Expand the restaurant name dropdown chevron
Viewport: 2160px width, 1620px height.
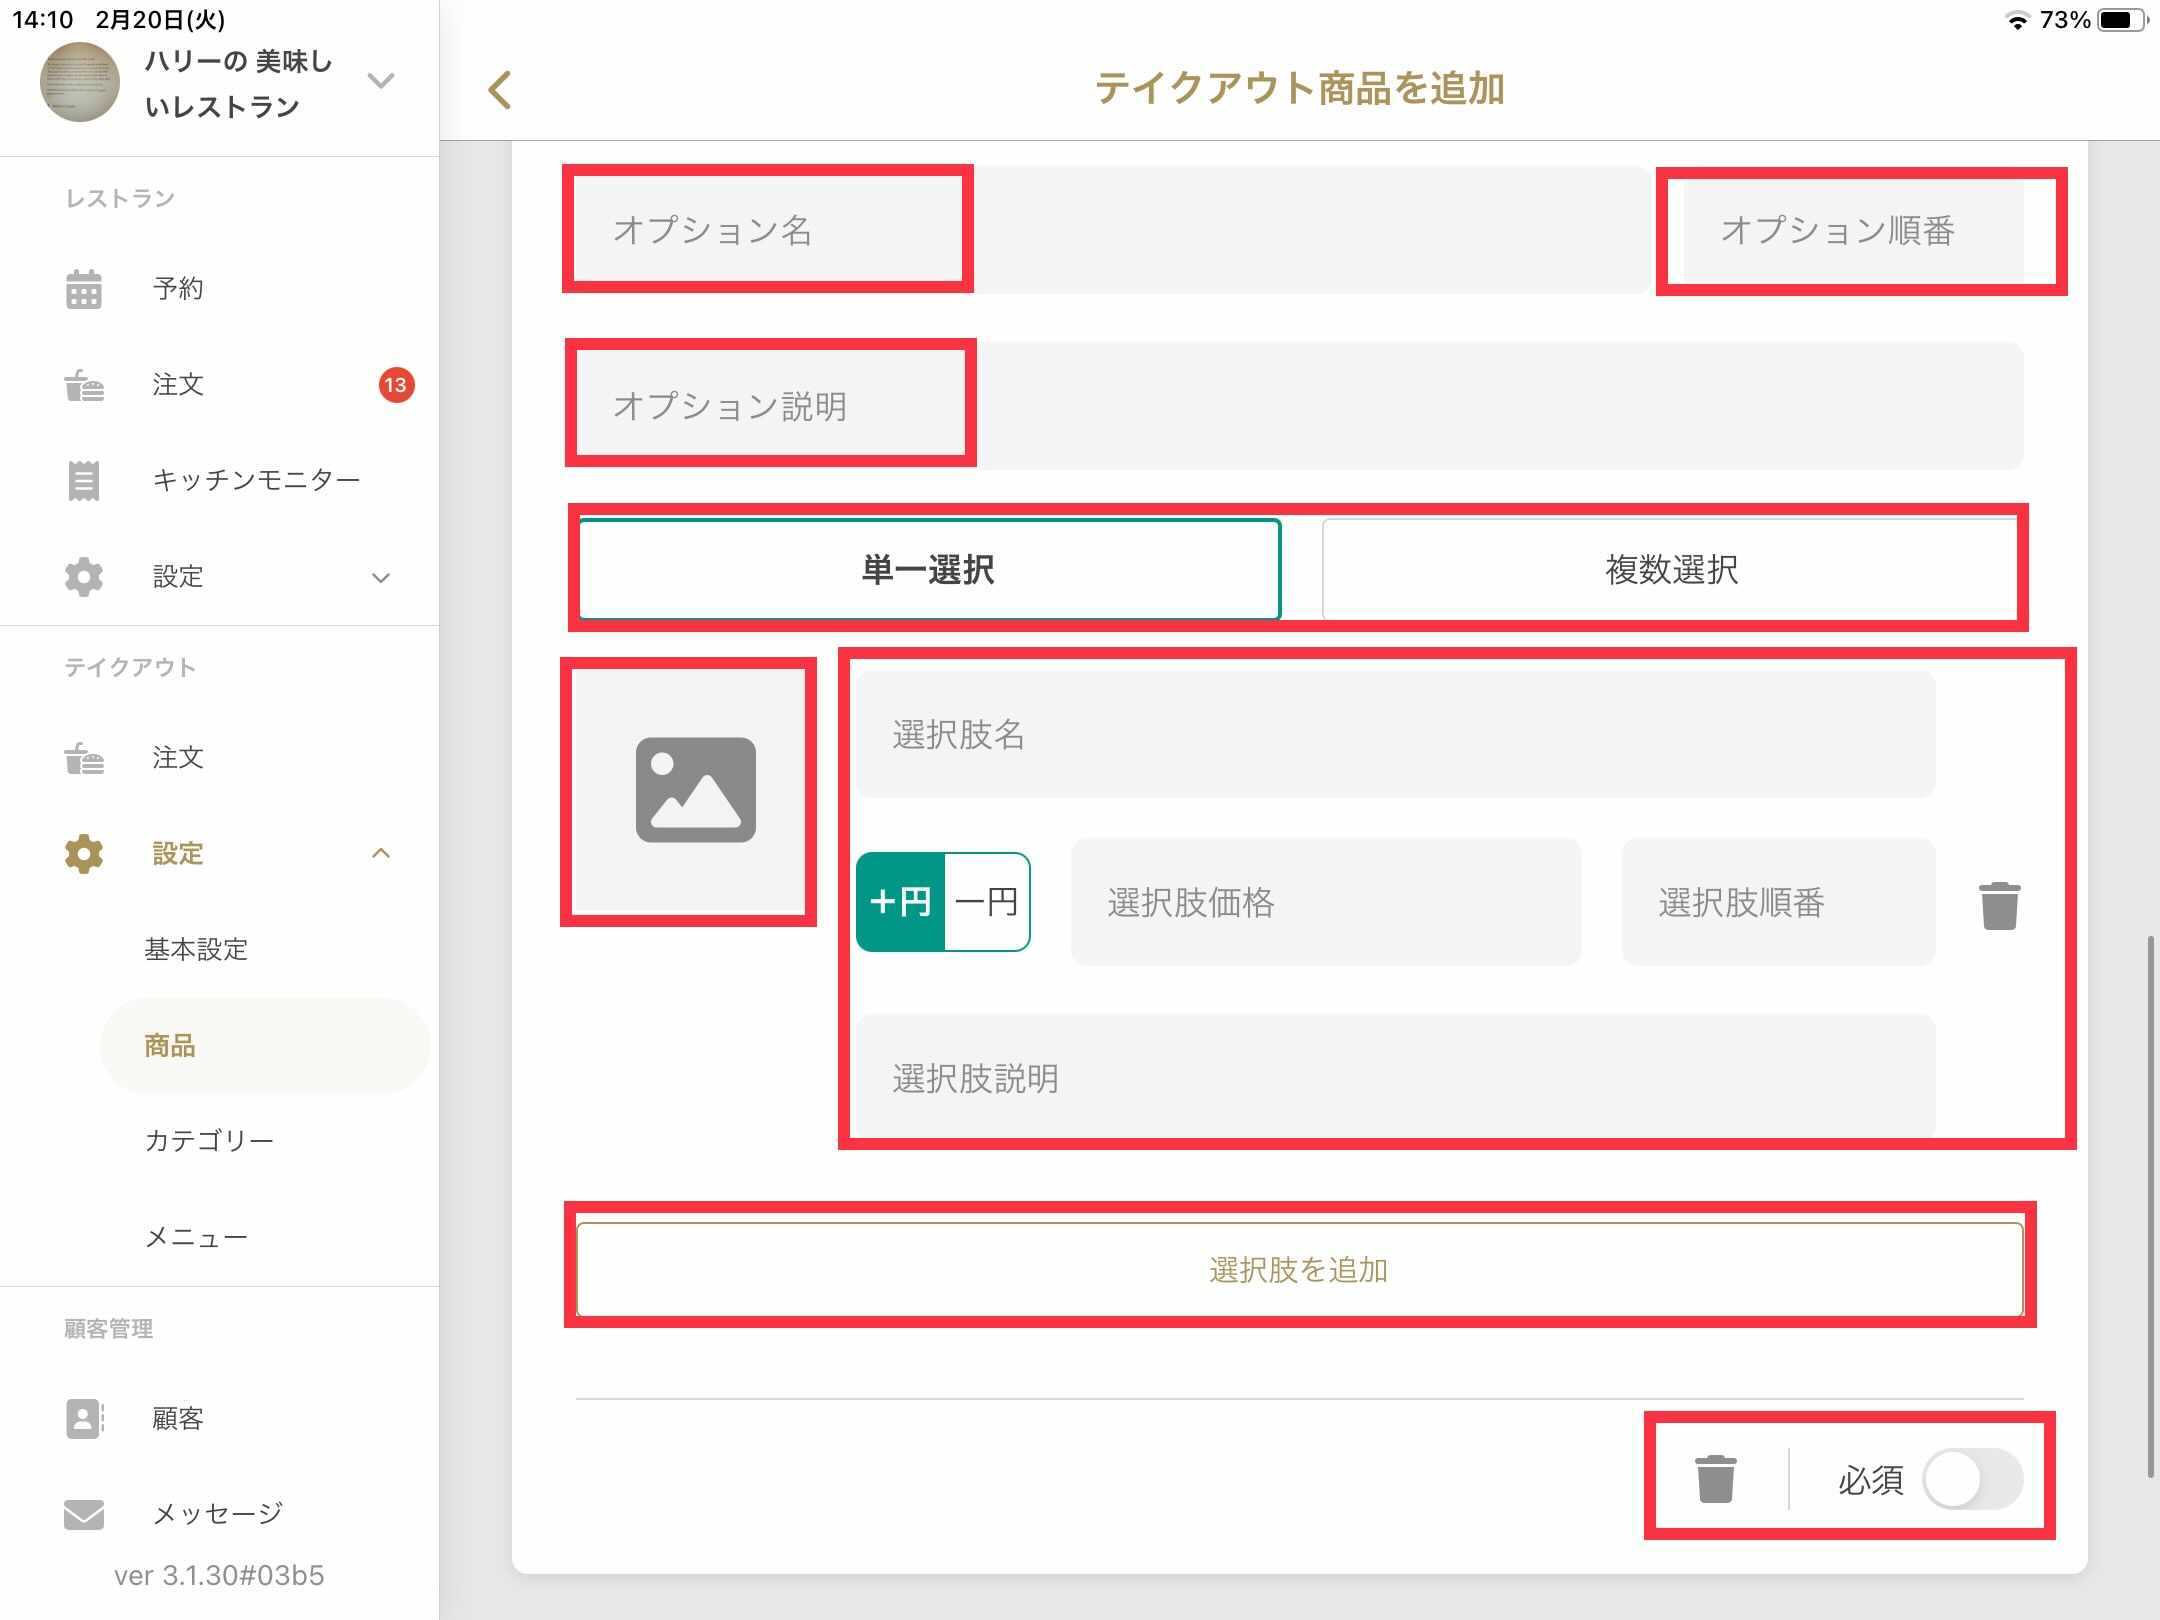(381, 80)
